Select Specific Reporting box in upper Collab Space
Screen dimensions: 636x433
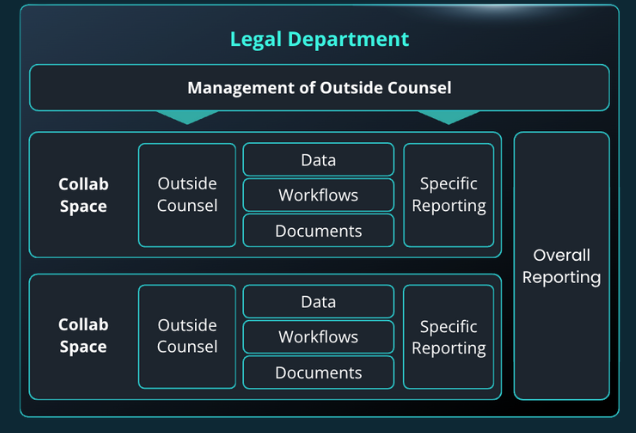pyautogui.click(x=449, y=195)
